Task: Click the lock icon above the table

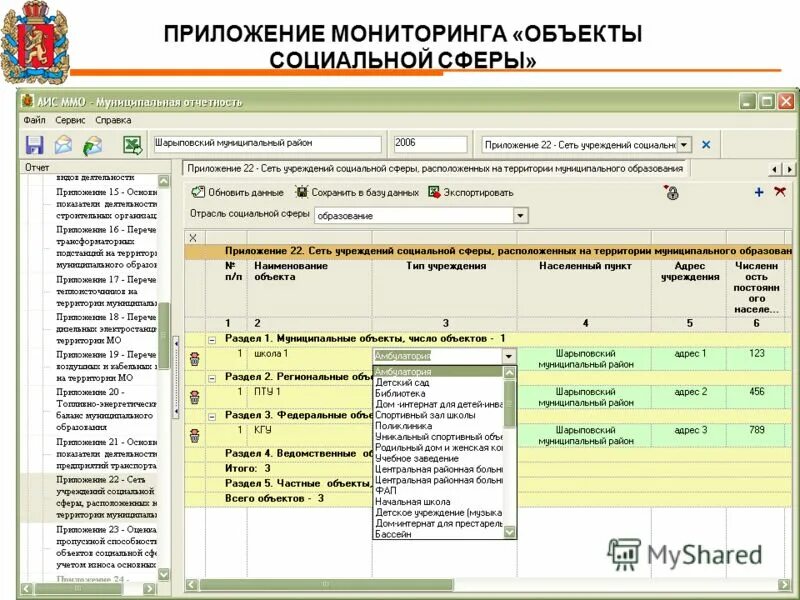Action: pyautogui.click(x=672, y=193)
